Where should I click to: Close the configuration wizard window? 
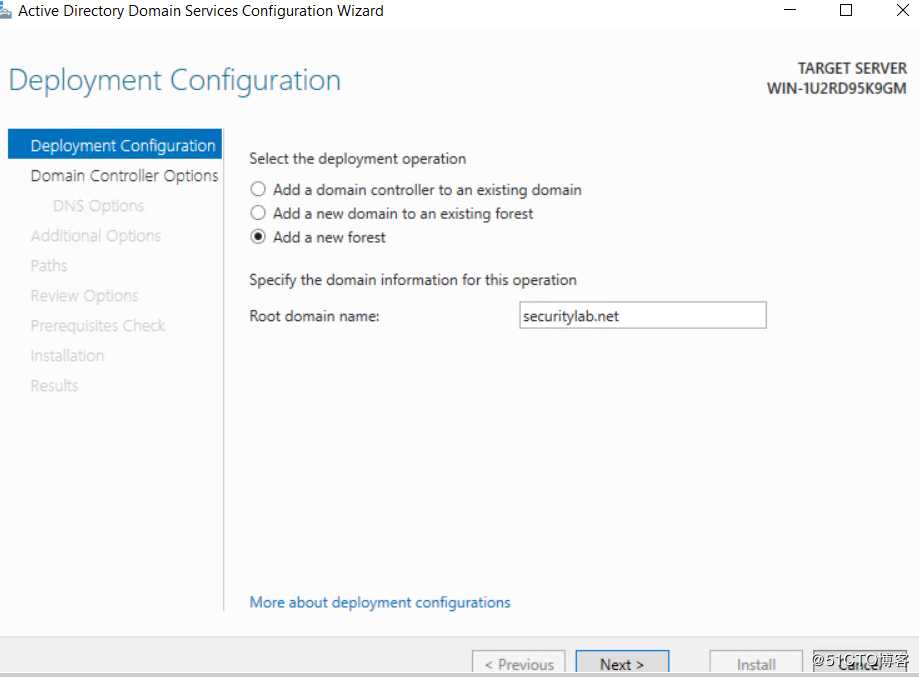pos(903,10)
